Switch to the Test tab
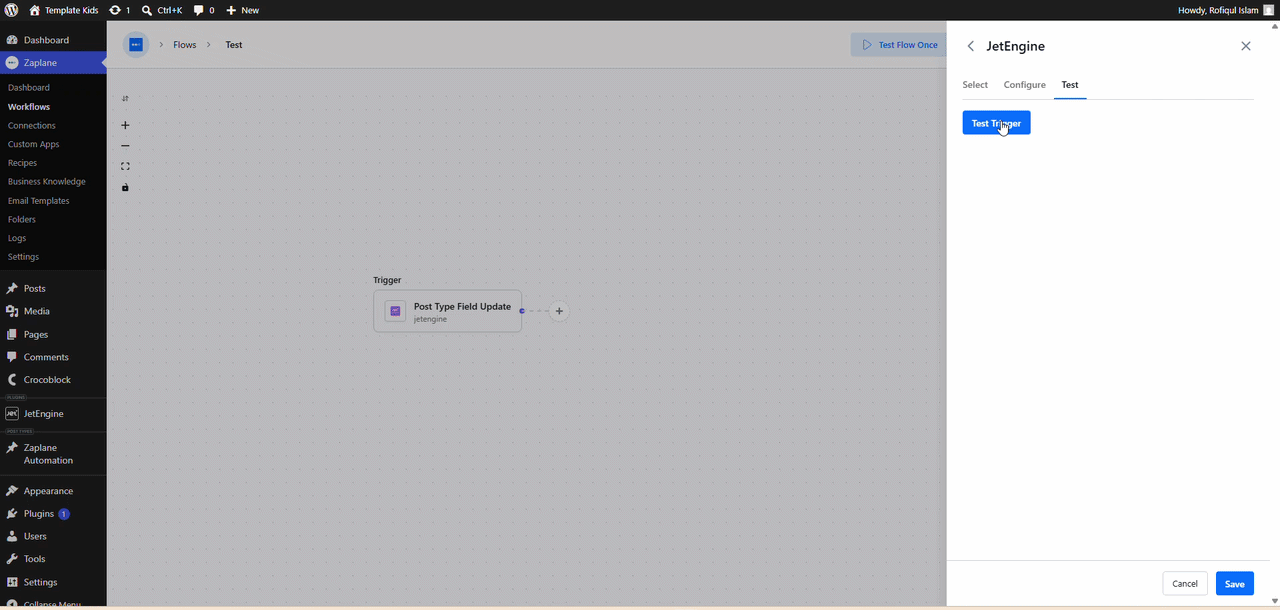 point(1070,85)
